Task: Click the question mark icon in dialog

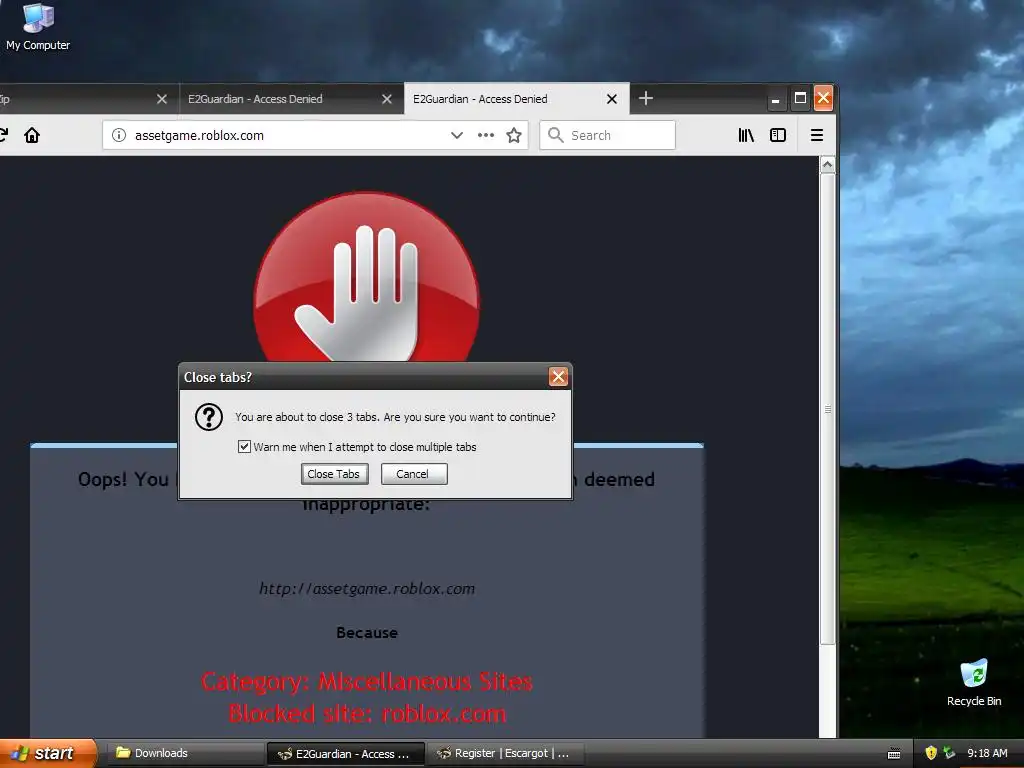Action: [x=209, y=417]
